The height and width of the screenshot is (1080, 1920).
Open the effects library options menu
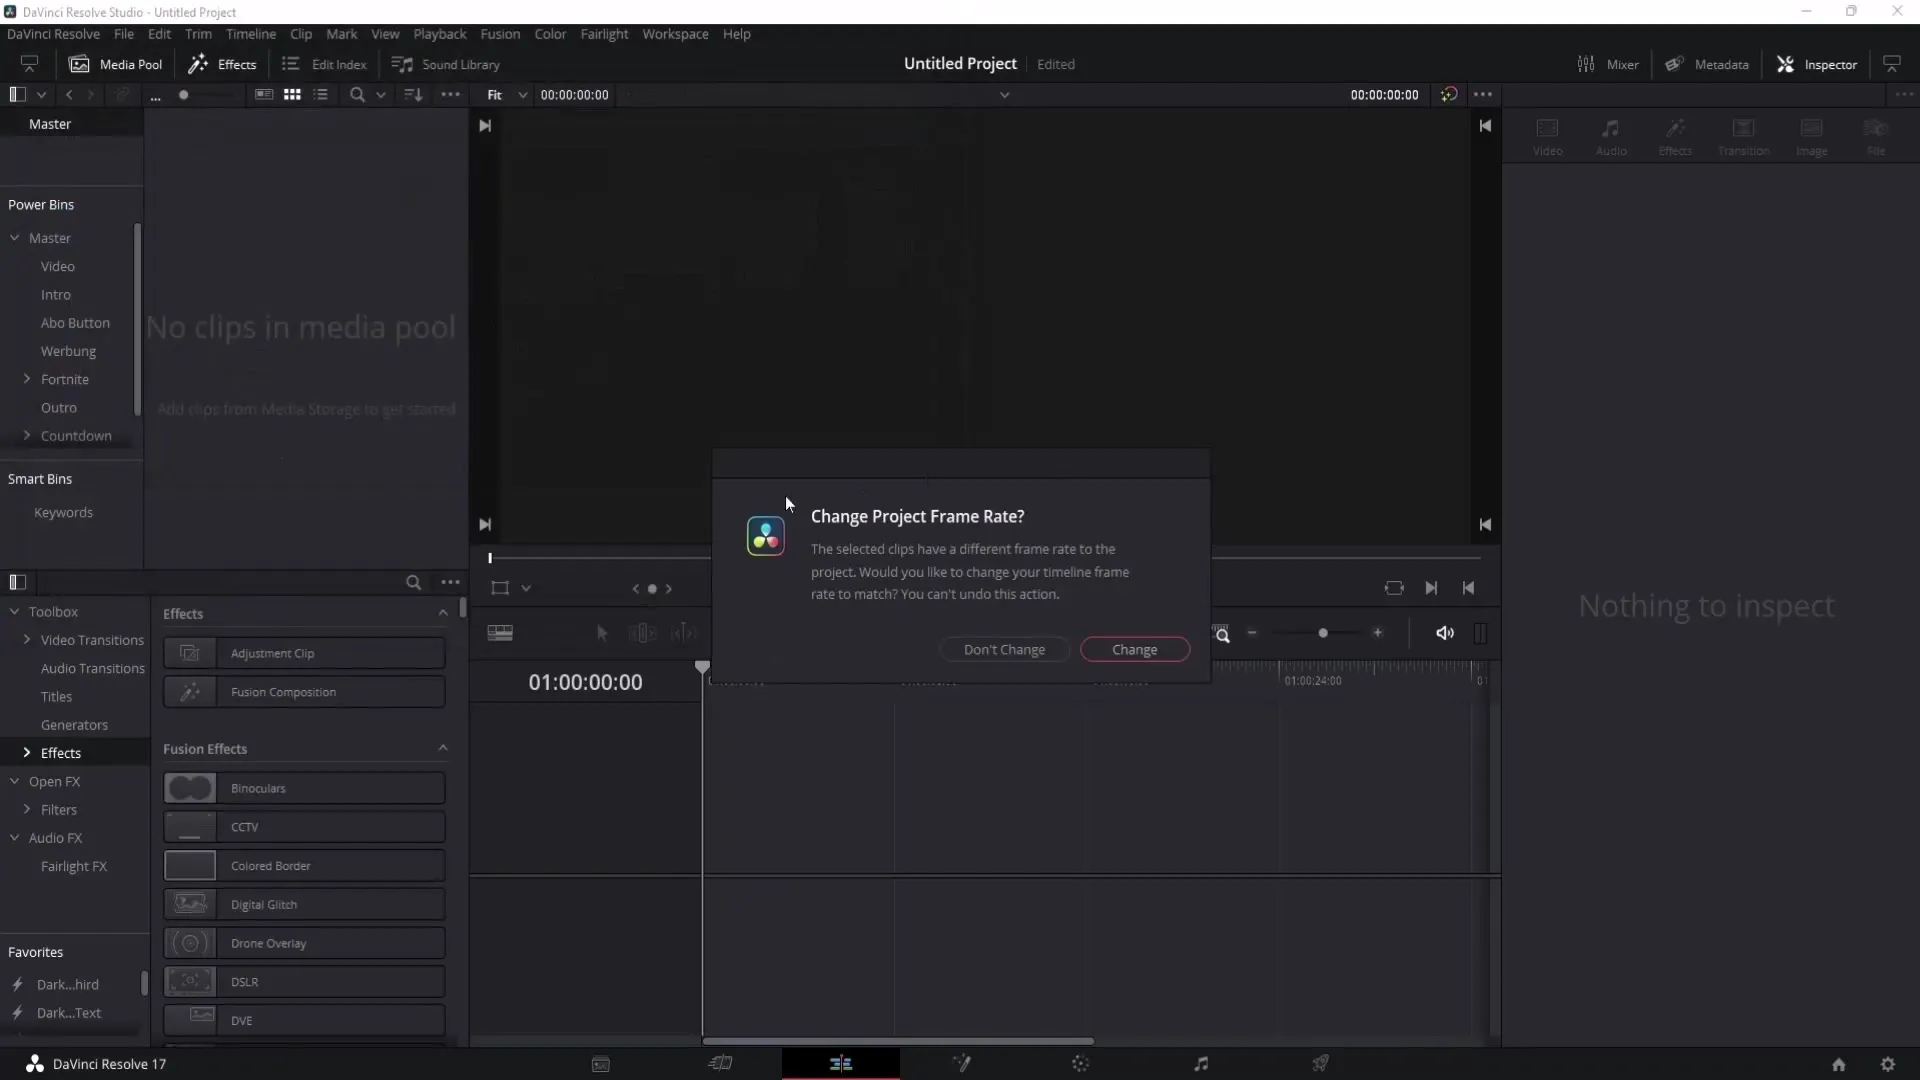point(451,582)
